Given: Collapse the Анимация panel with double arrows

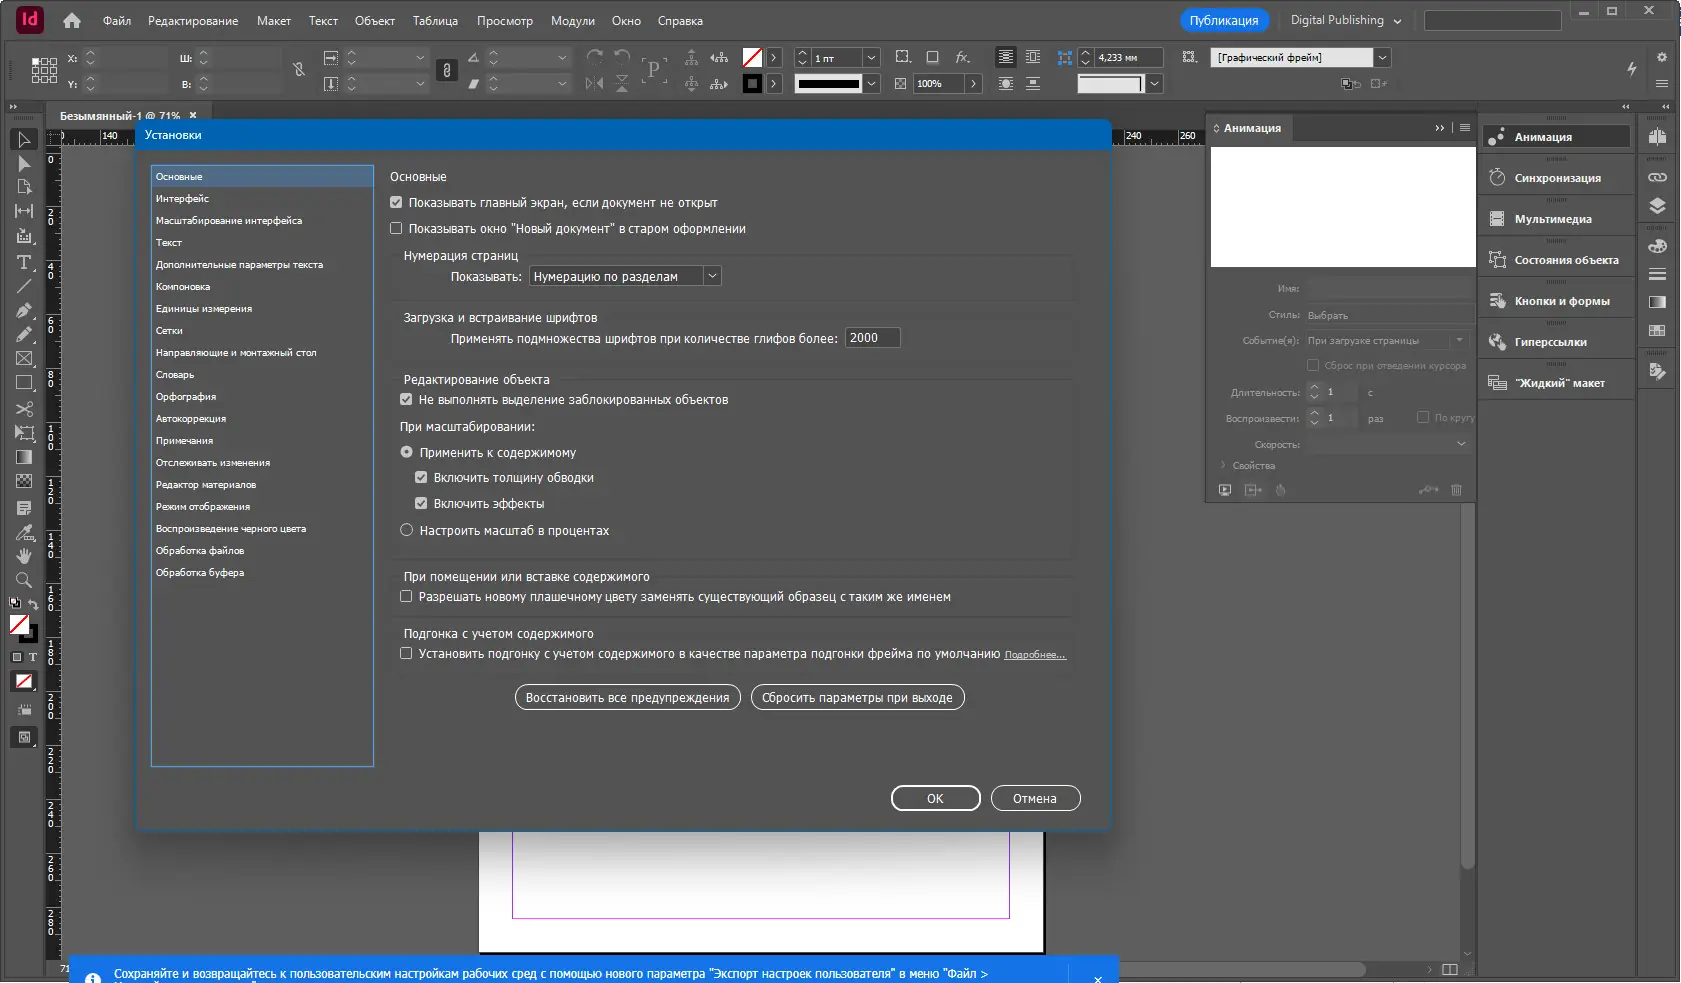Looking at the screenshot, I should [1440, 128].
